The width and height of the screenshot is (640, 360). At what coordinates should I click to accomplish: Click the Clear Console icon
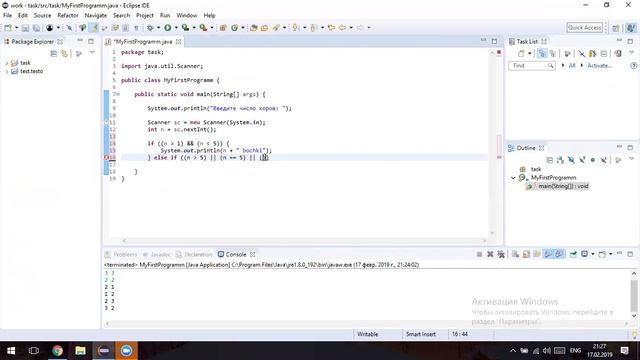point(516,254)
